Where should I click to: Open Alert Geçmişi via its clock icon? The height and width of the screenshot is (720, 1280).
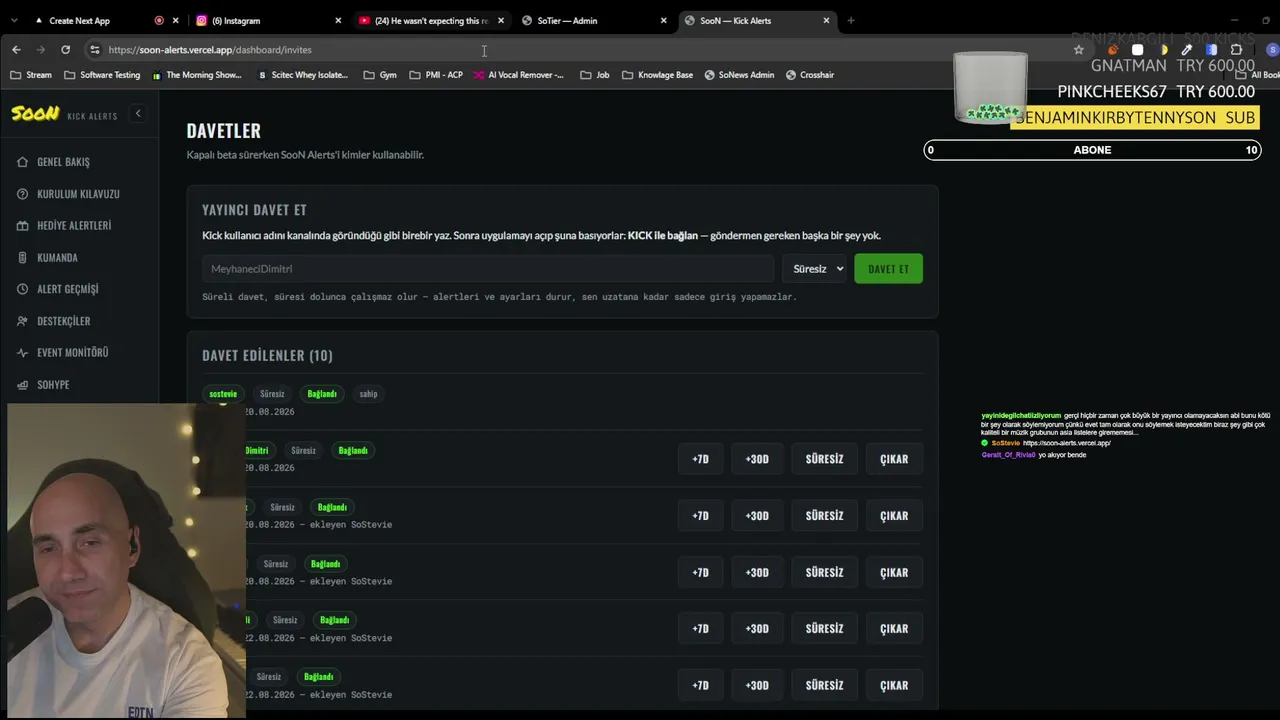click(23, 289)
